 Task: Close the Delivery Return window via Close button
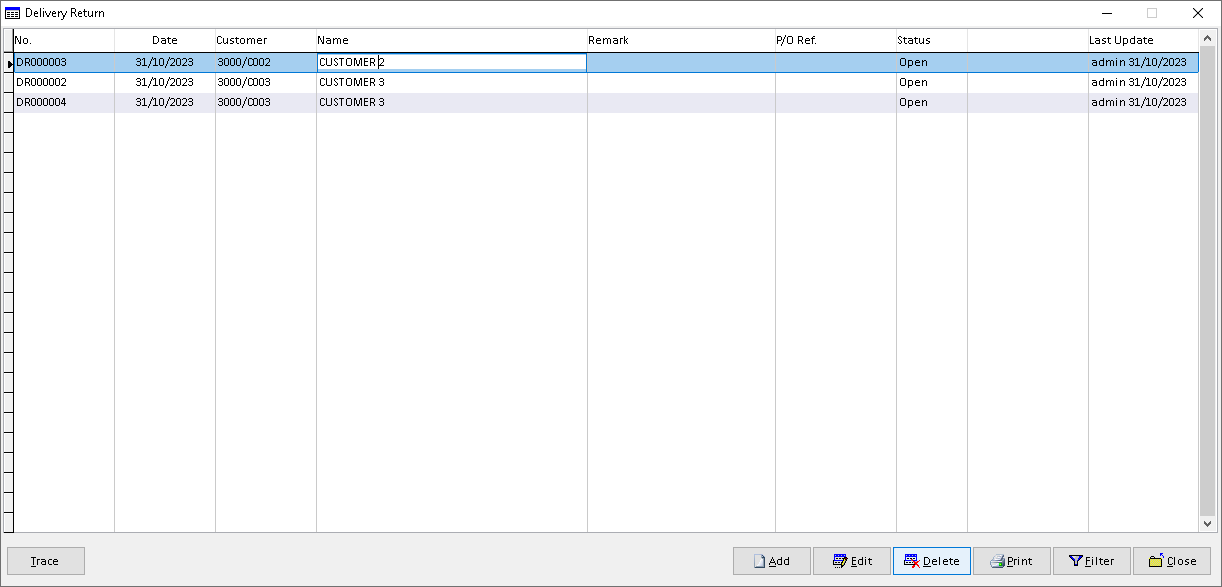[x=1171, y=561]
